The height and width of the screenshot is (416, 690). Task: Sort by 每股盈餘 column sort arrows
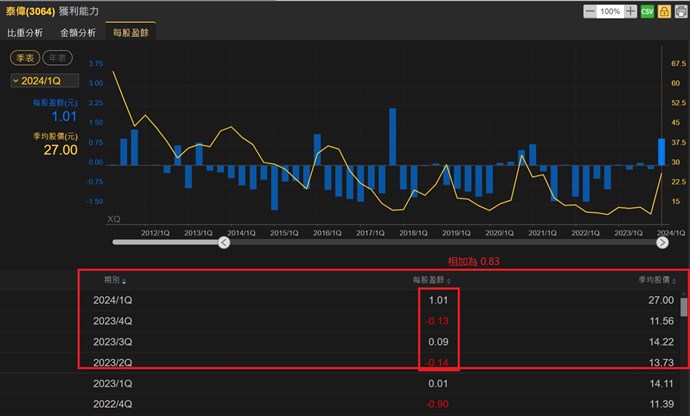tap(449, 281)
